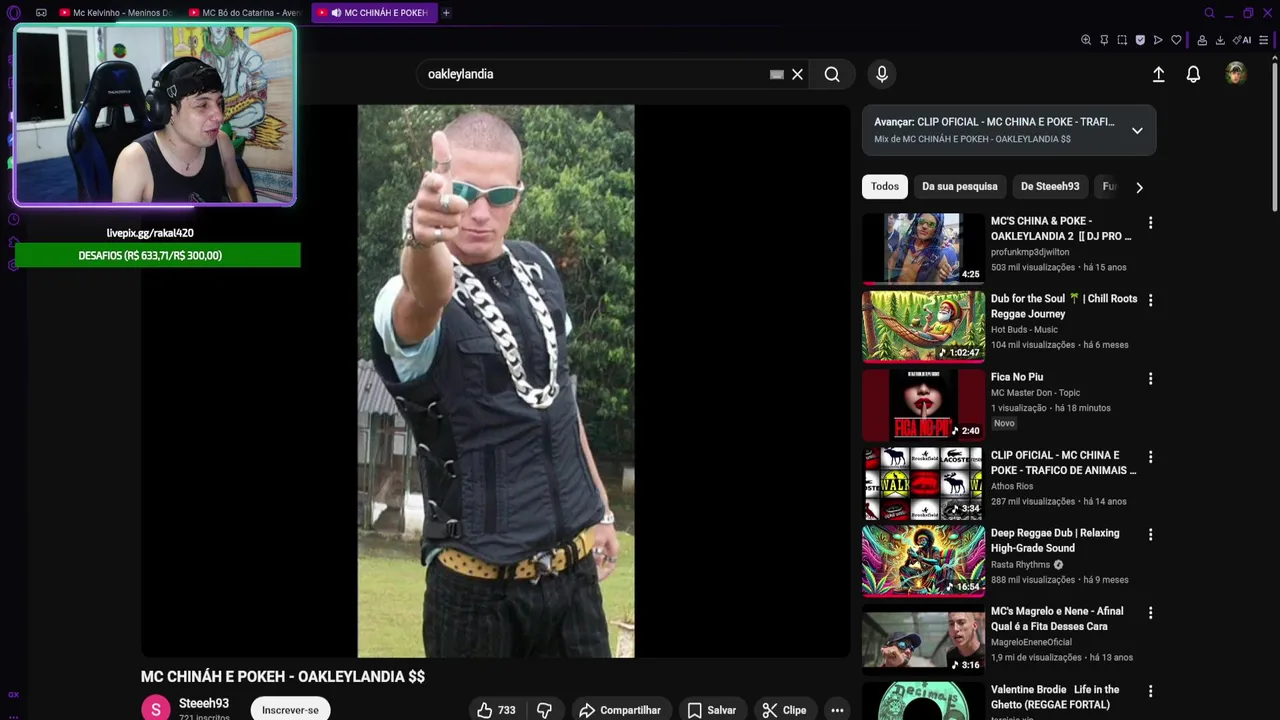Click the pinboard pin icon in address bar
The image size is (1280, 720).
point(1104,40)
